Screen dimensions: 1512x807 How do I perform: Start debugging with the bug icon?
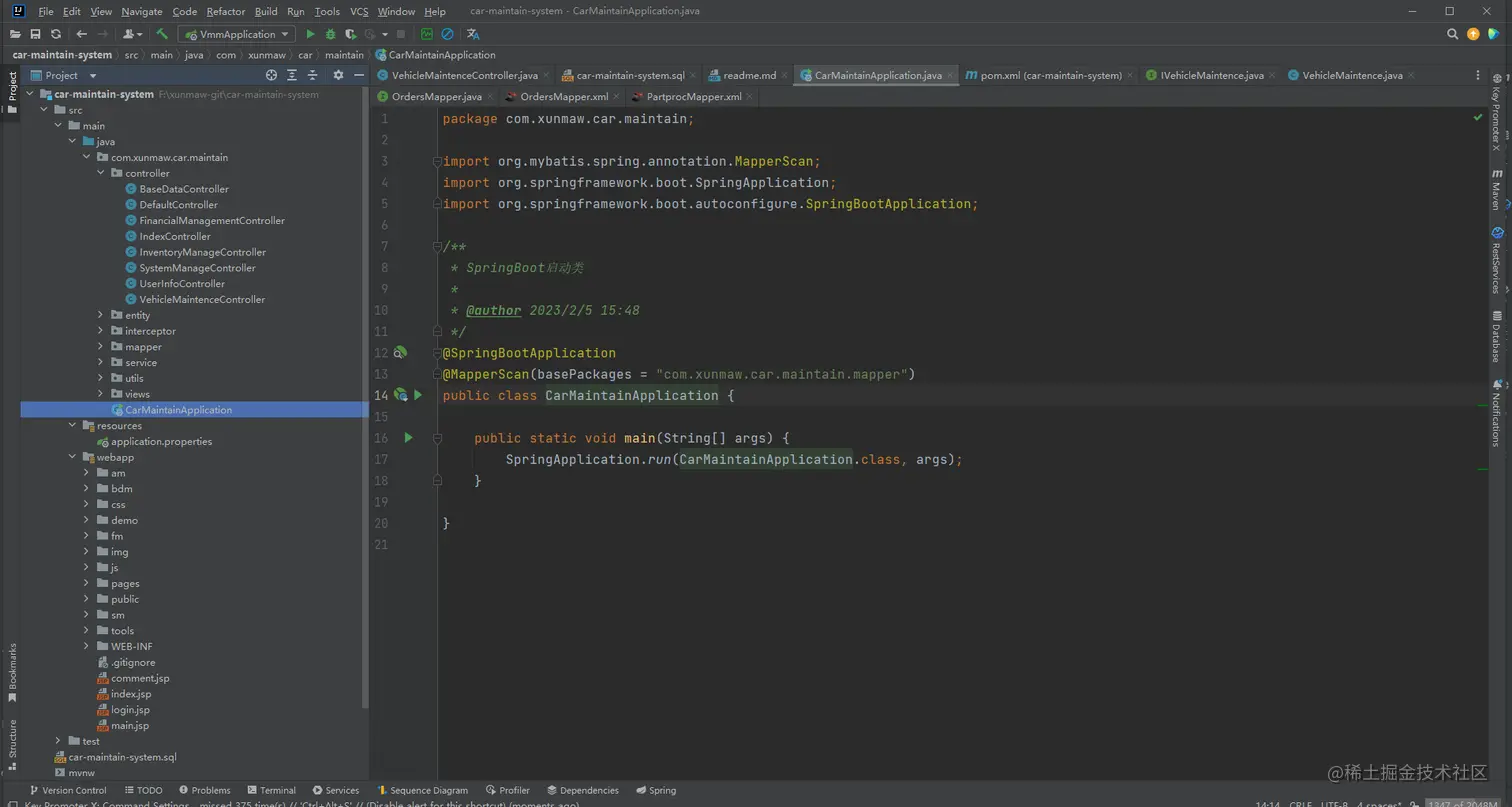pos(330,34)
